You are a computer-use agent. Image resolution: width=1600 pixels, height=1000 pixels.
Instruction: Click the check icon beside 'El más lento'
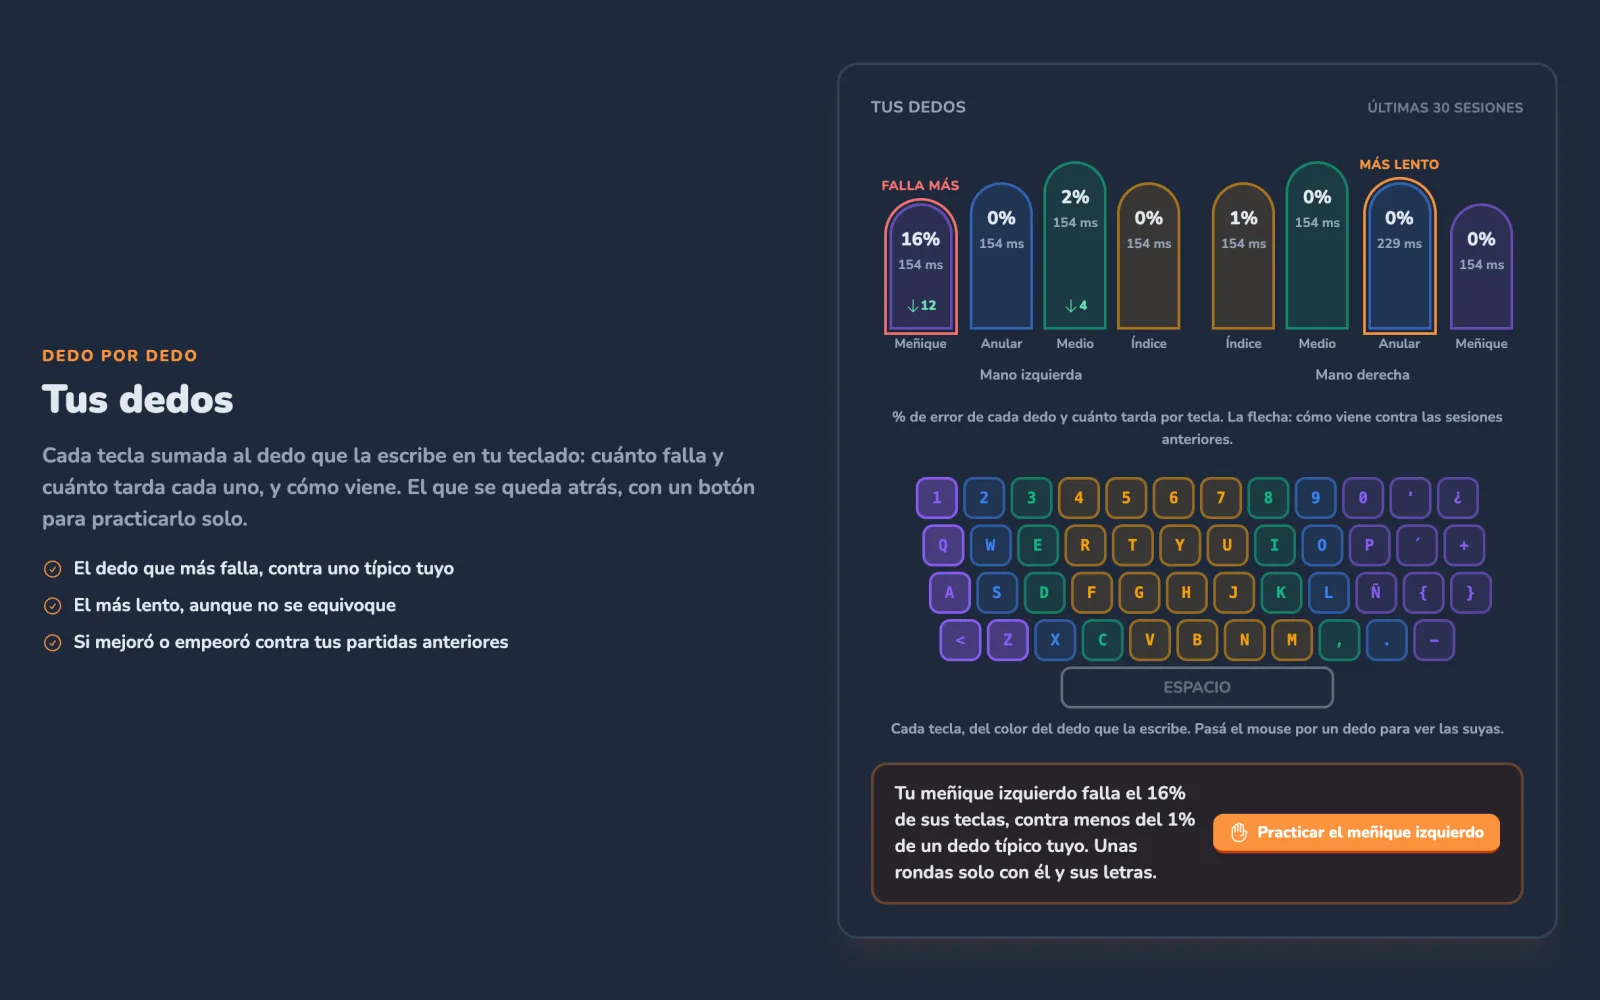pyautogui.click(x=53, y=606)
